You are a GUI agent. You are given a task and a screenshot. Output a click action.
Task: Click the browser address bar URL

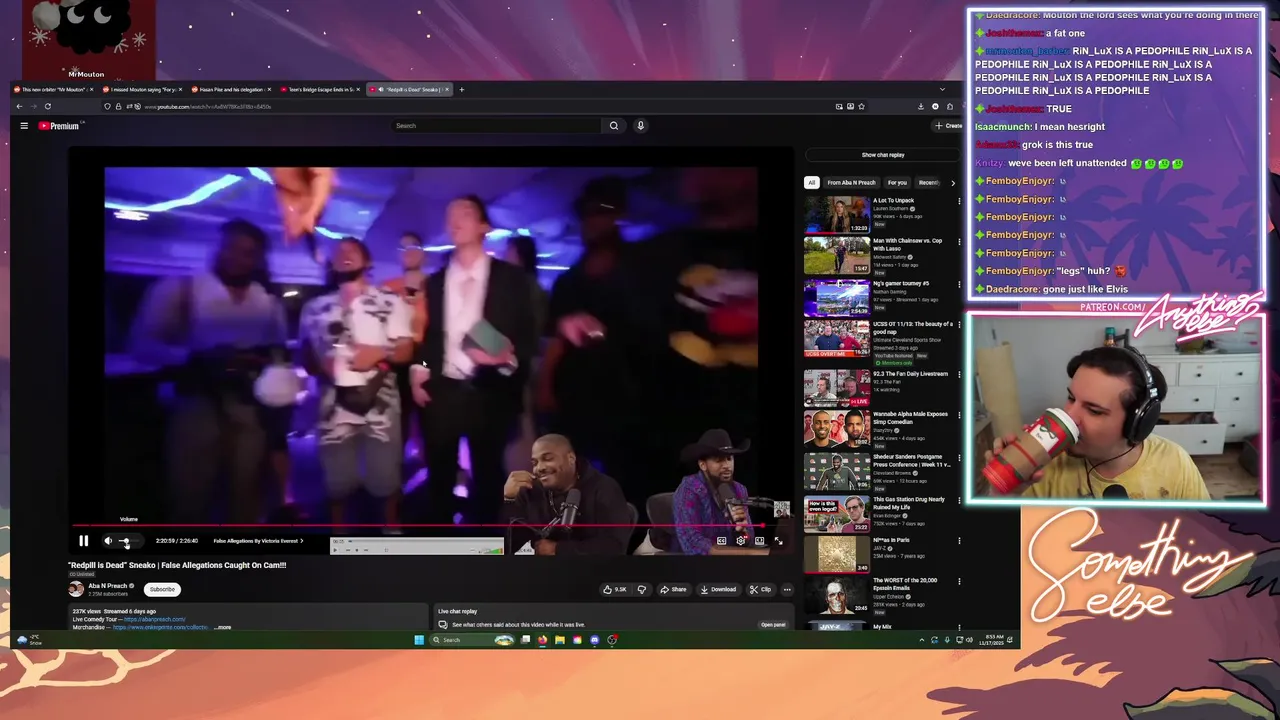(207, 106)
